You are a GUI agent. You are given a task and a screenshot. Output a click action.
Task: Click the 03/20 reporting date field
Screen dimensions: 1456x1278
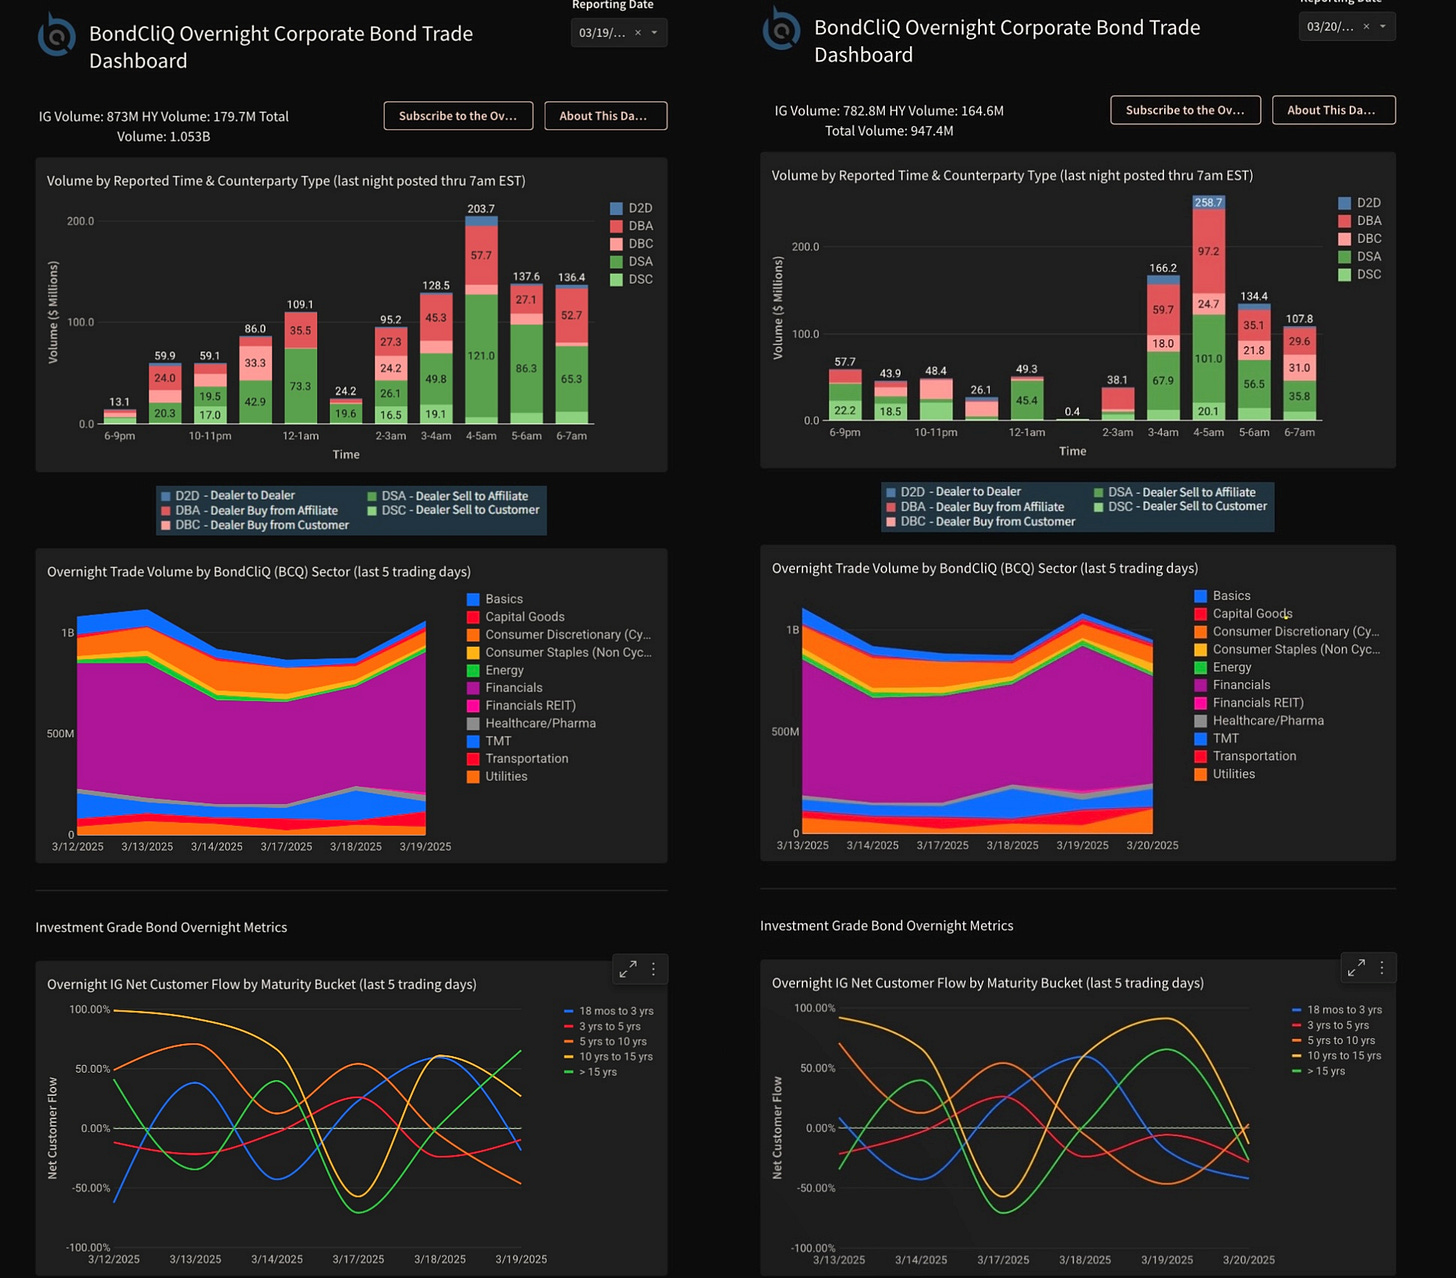tap(1347, 27)
